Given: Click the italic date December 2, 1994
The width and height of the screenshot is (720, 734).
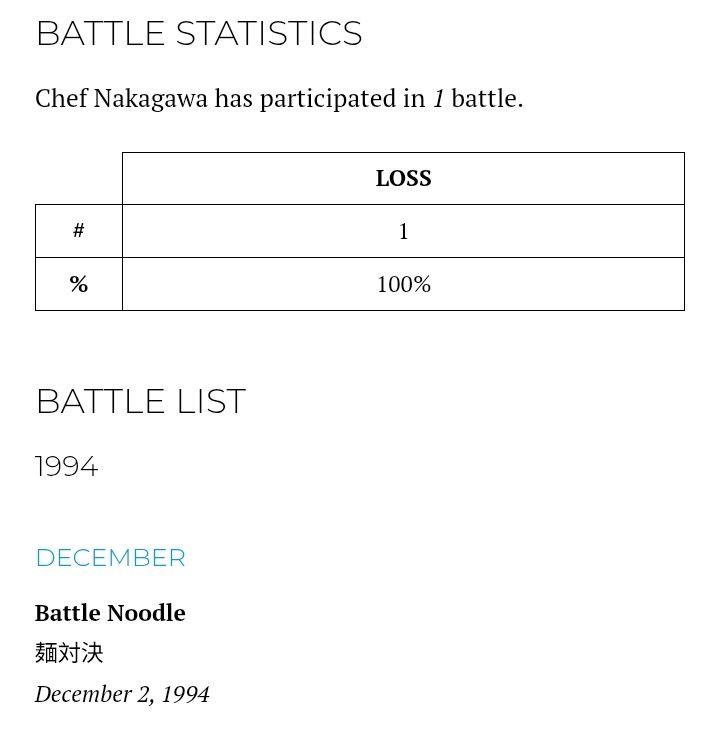Looking at the screenshot, I should point(122,694).
